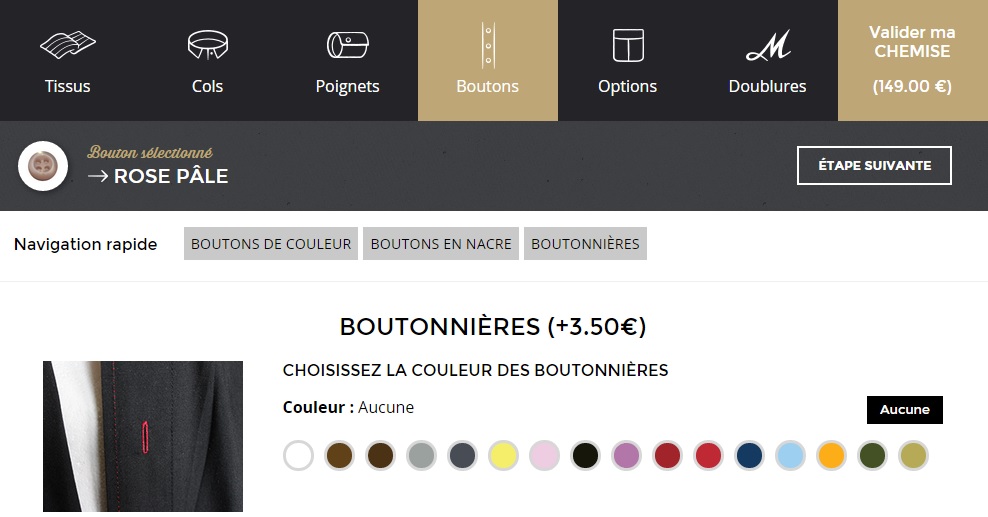Open the Options pocket icon

[628, 45]
